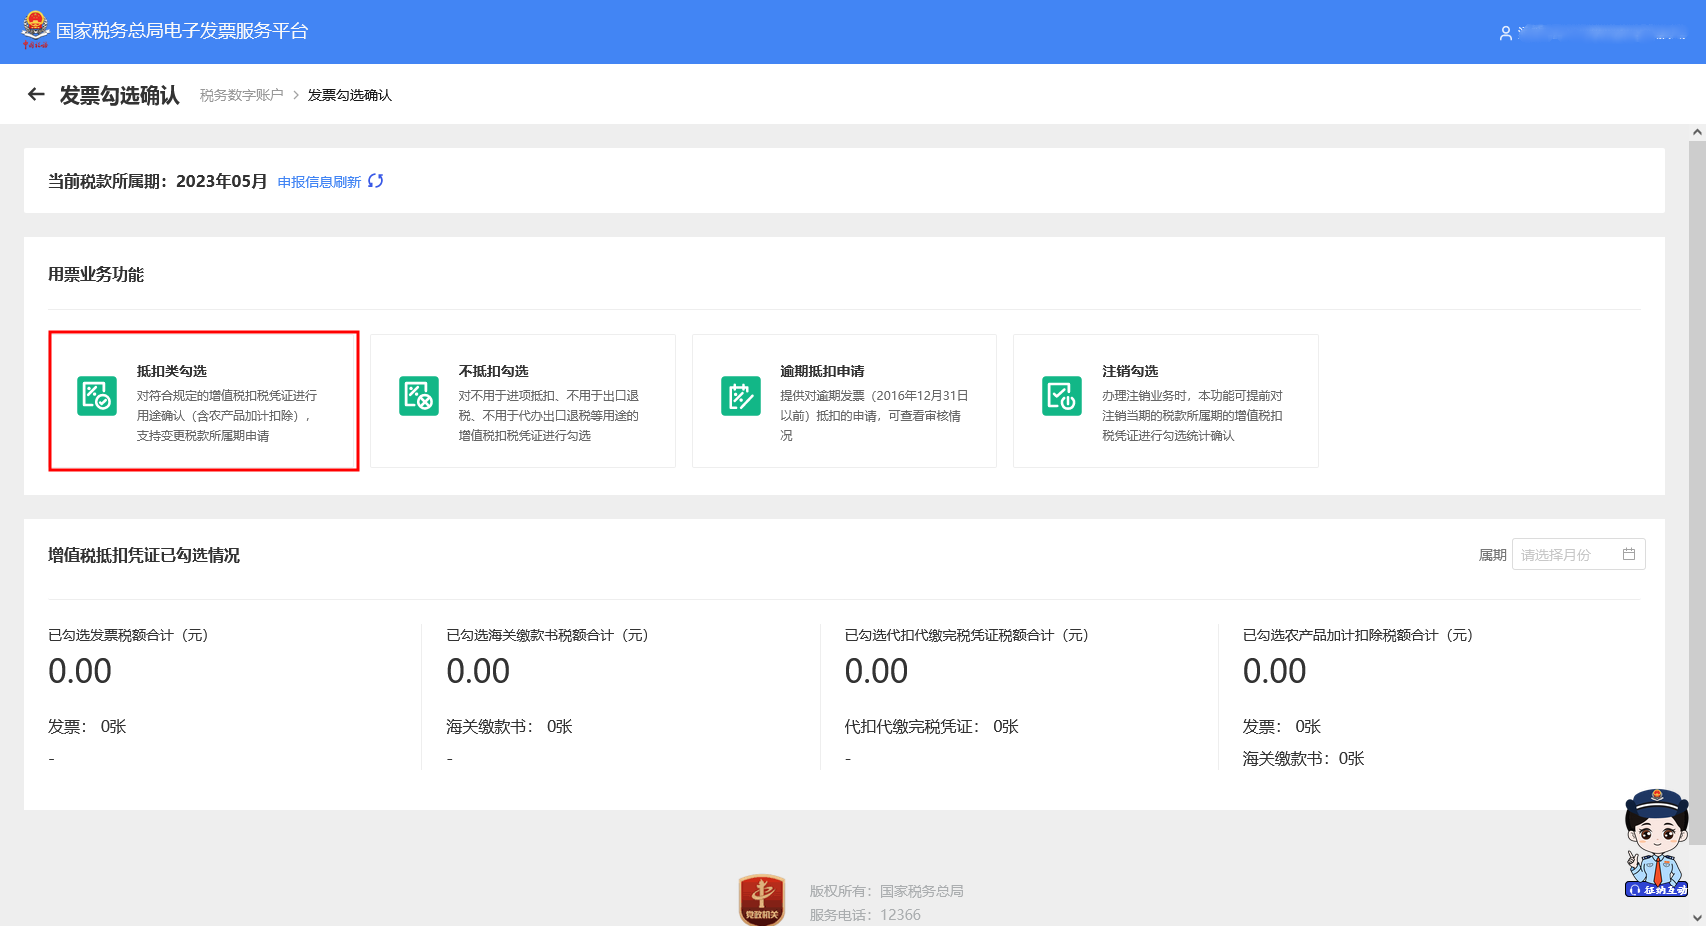The height and width of the screenshot is (926, 1706).
Task: Click 0.00 under 已勾选农产品加计扣除税额合计
Action: tap(1274, 671)
